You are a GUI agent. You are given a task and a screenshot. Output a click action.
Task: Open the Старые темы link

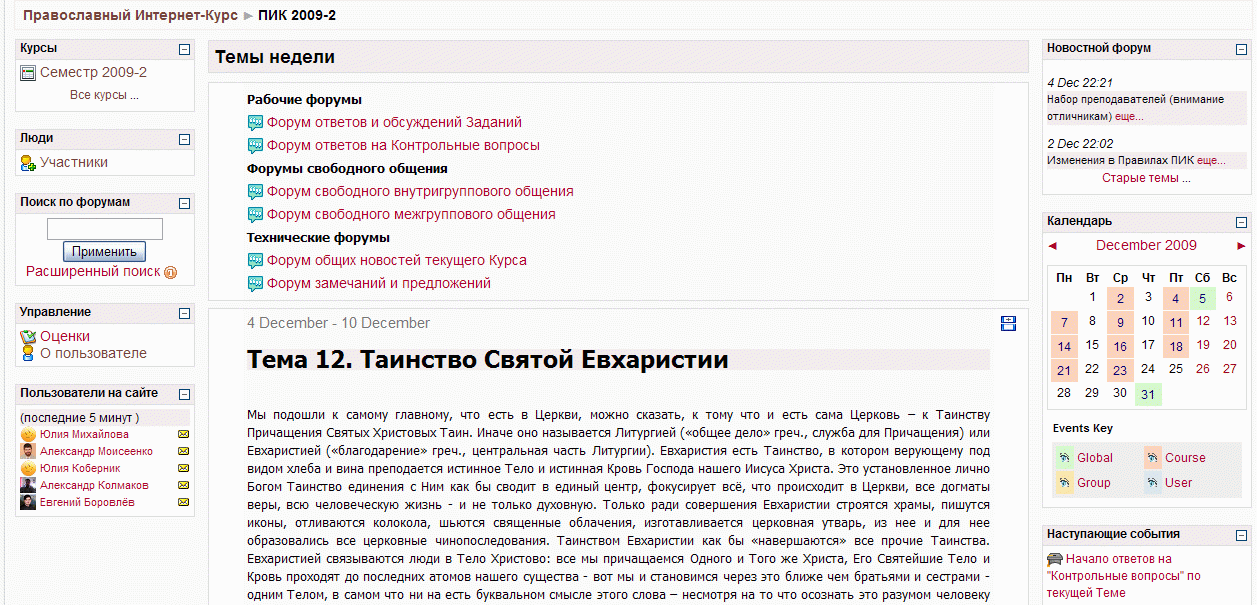coord(1146,177)
